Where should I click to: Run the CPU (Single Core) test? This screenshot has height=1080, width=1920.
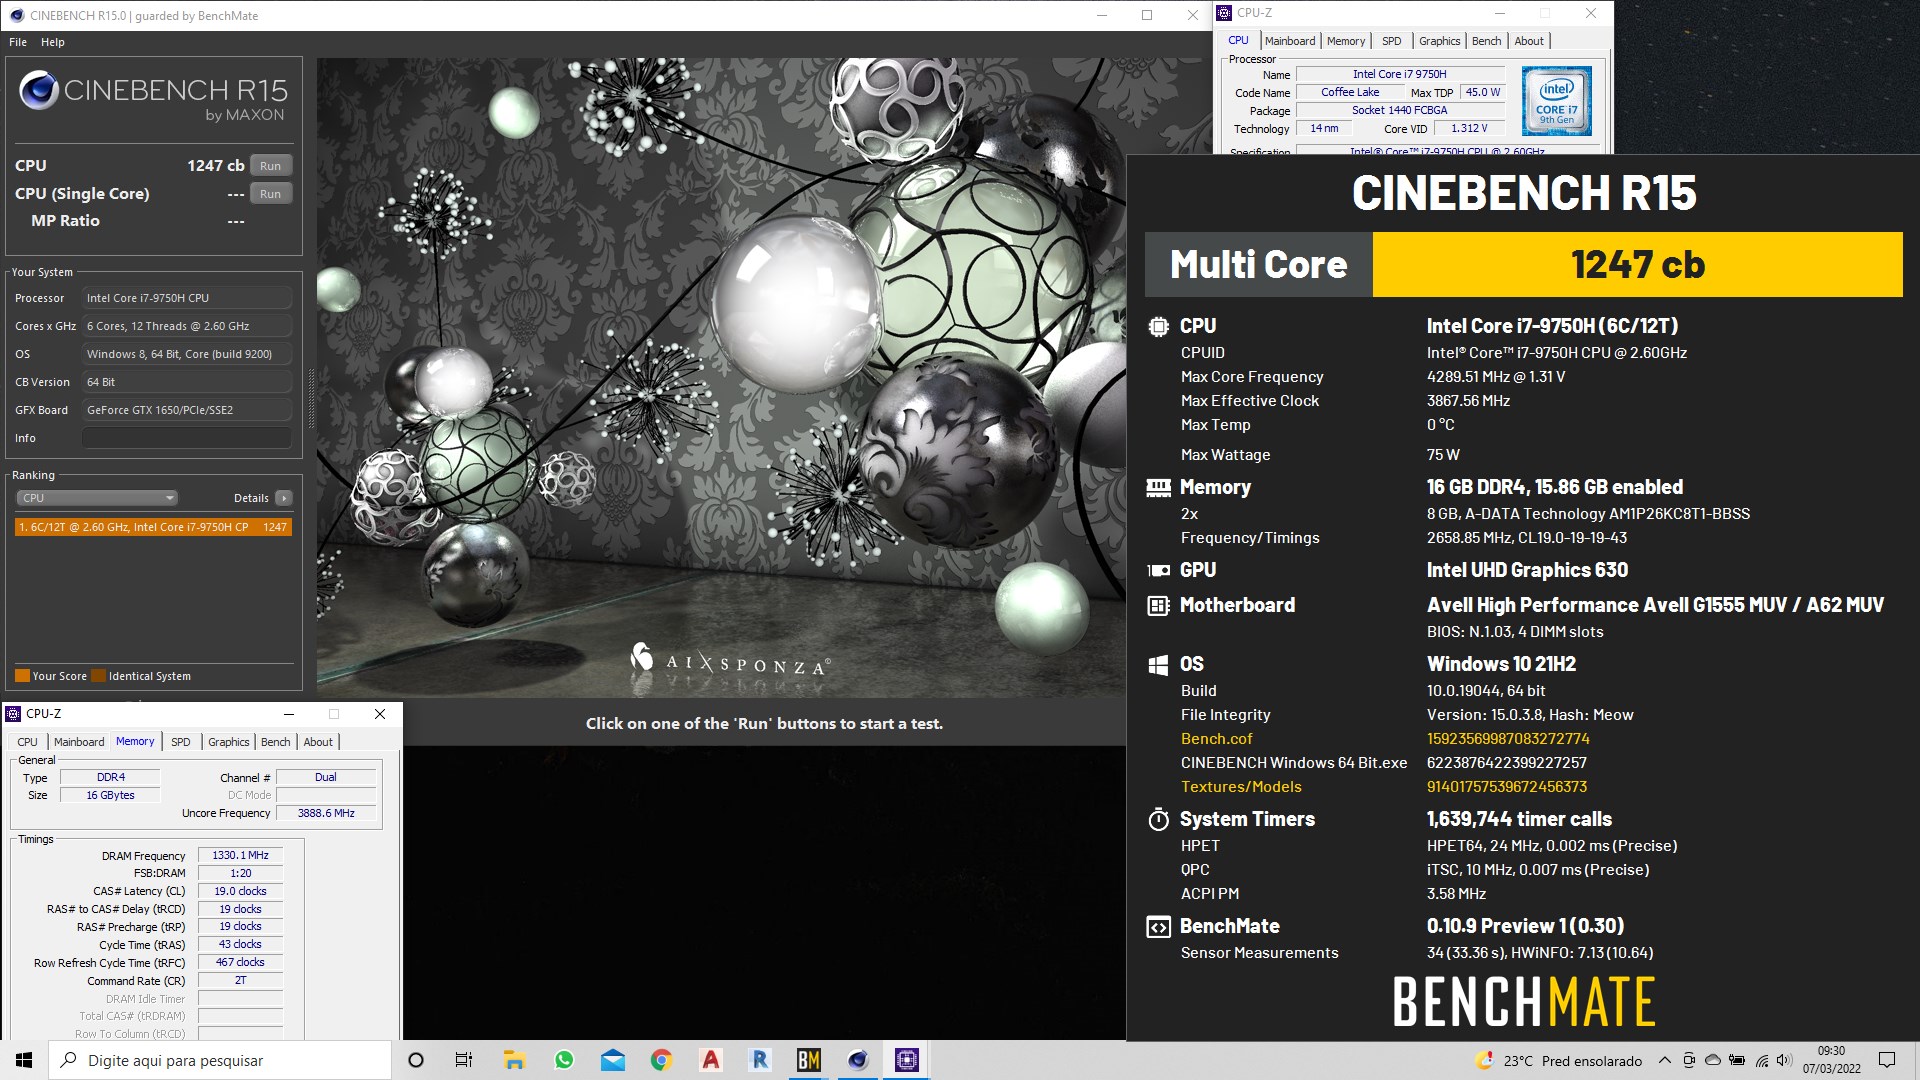270,194
